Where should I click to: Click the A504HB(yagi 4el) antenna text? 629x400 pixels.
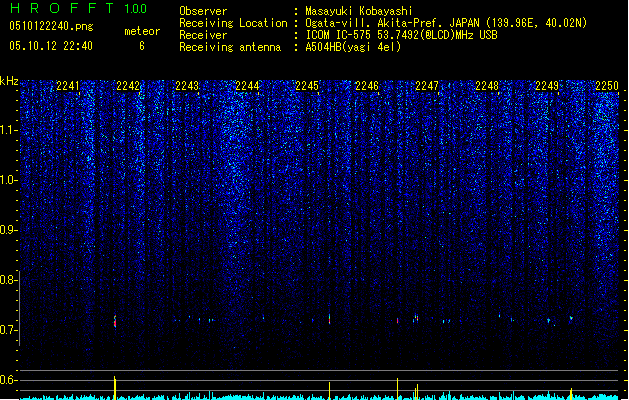click(x=353, y=47)
